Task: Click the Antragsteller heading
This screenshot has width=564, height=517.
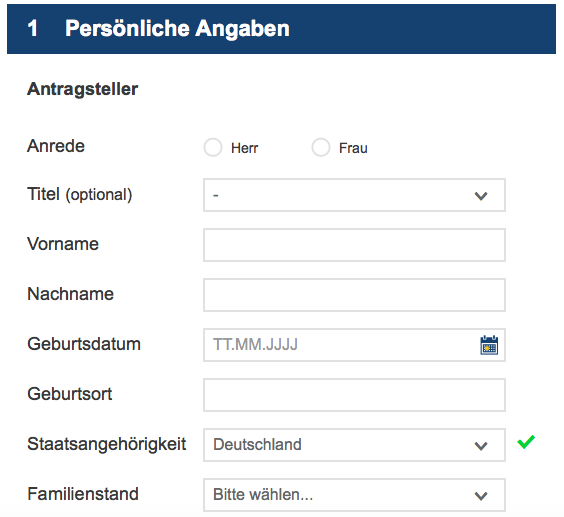Action: [x=82, y=89]
